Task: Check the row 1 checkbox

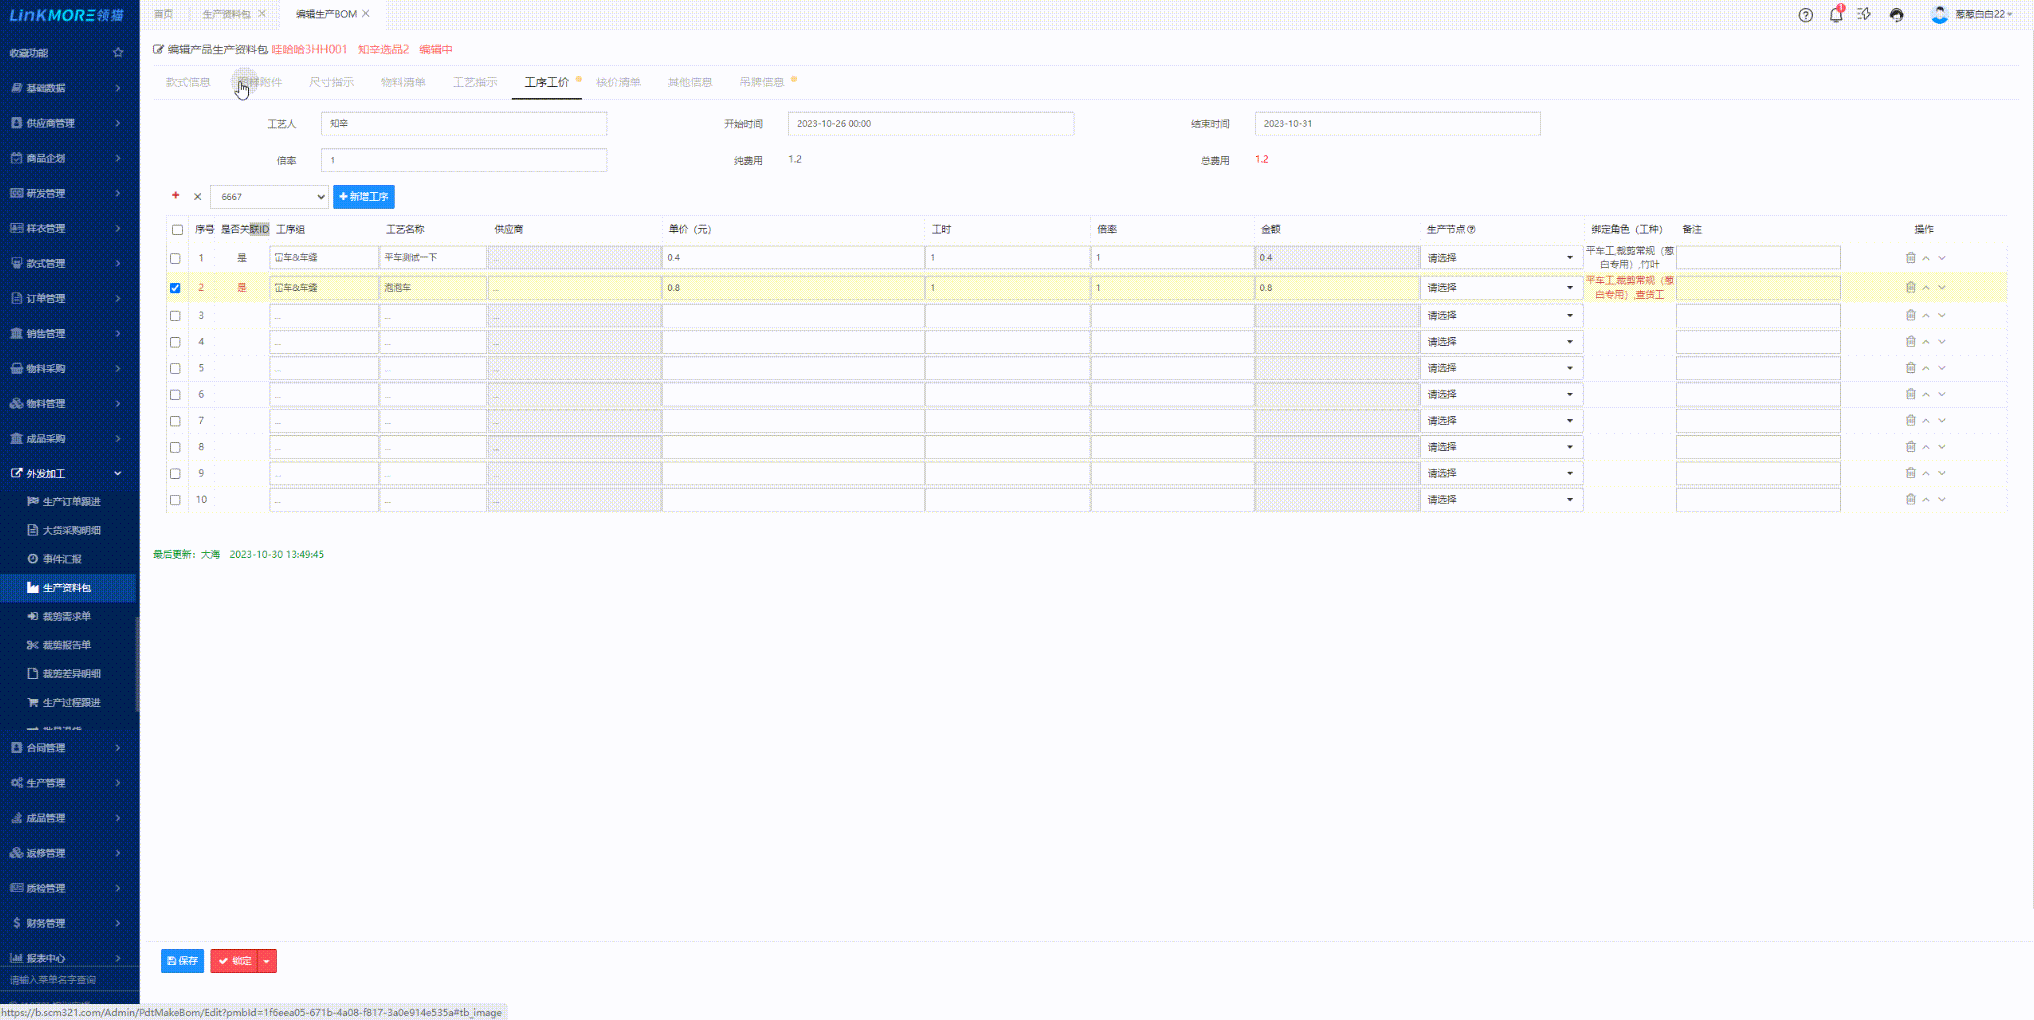Action: tap(175, 258)
